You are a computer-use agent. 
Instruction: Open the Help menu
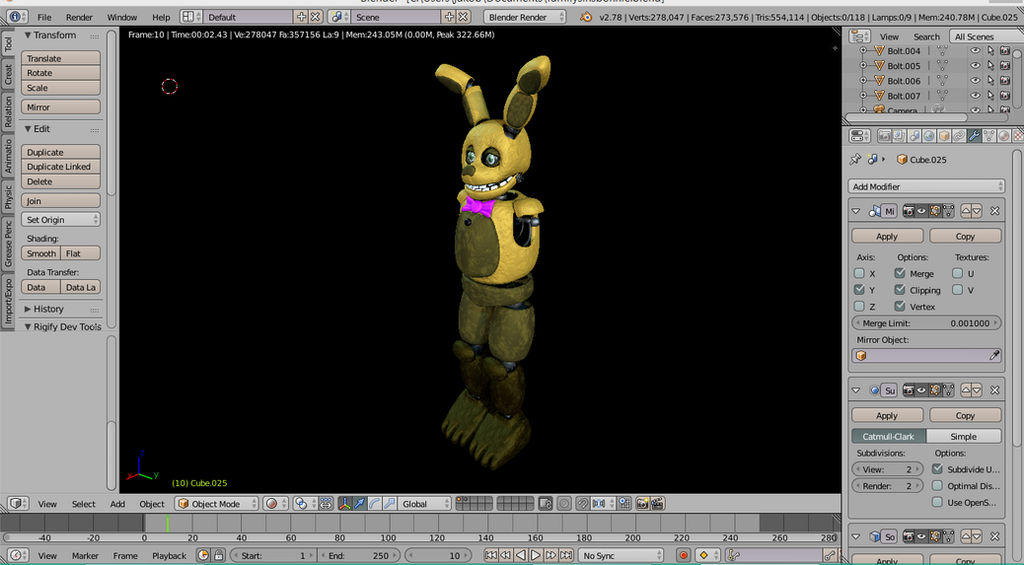point(161,17)
